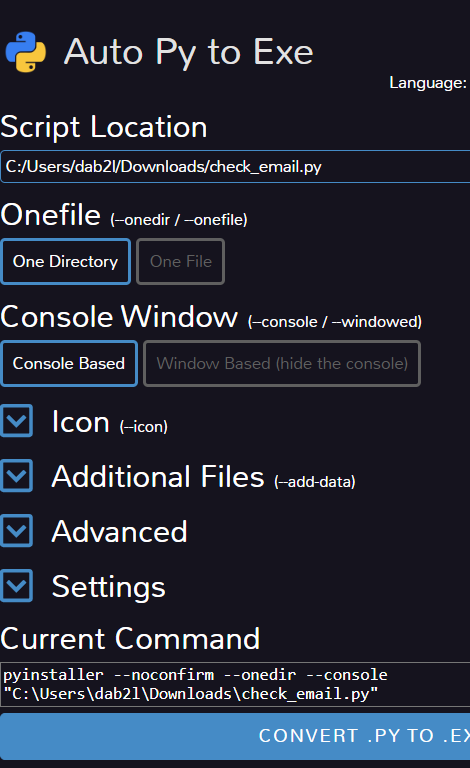The image size is (470, 768).
Task: Choose Console Based mode
Action: pyautogui.click(x=69, y=363)
